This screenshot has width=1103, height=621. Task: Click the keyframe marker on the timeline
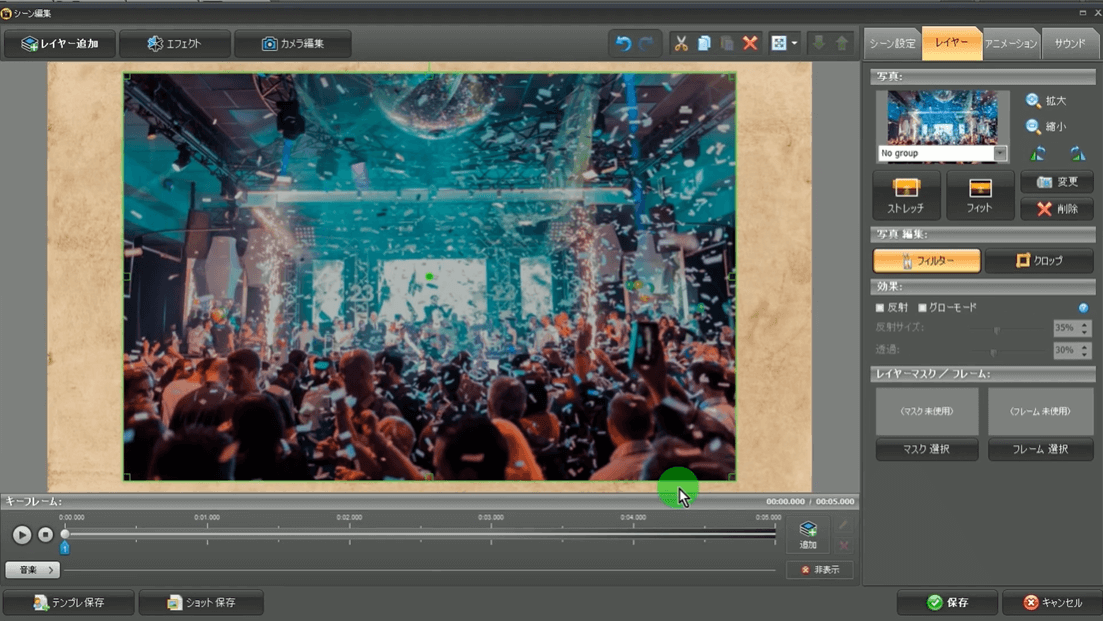coord(65,547)
